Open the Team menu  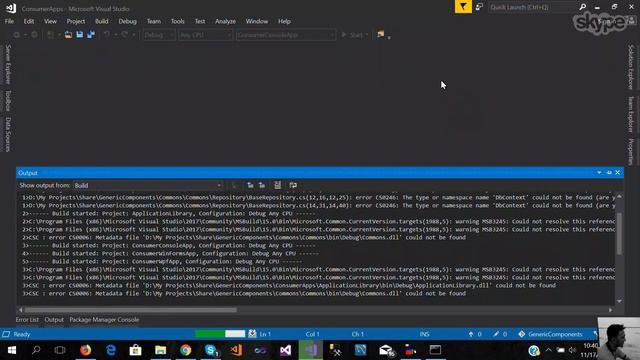(154, 21)
